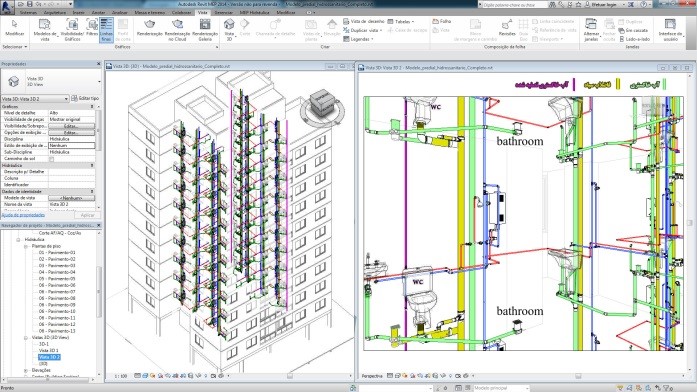
Task: Click the purple legend color swatch
Action: (x=574, y=84)
